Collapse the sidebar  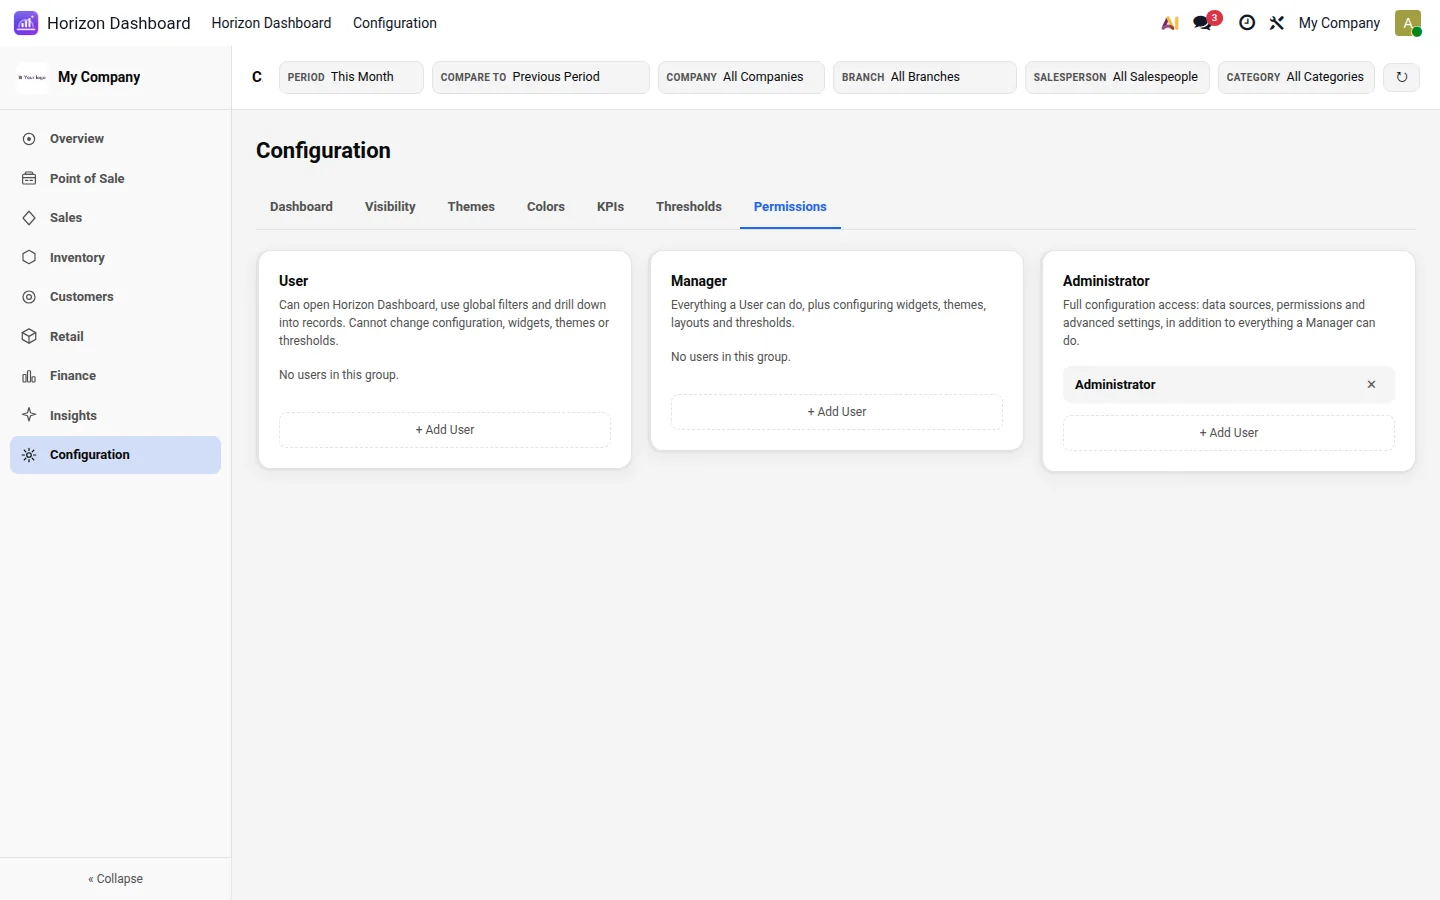tap(115, 879)
